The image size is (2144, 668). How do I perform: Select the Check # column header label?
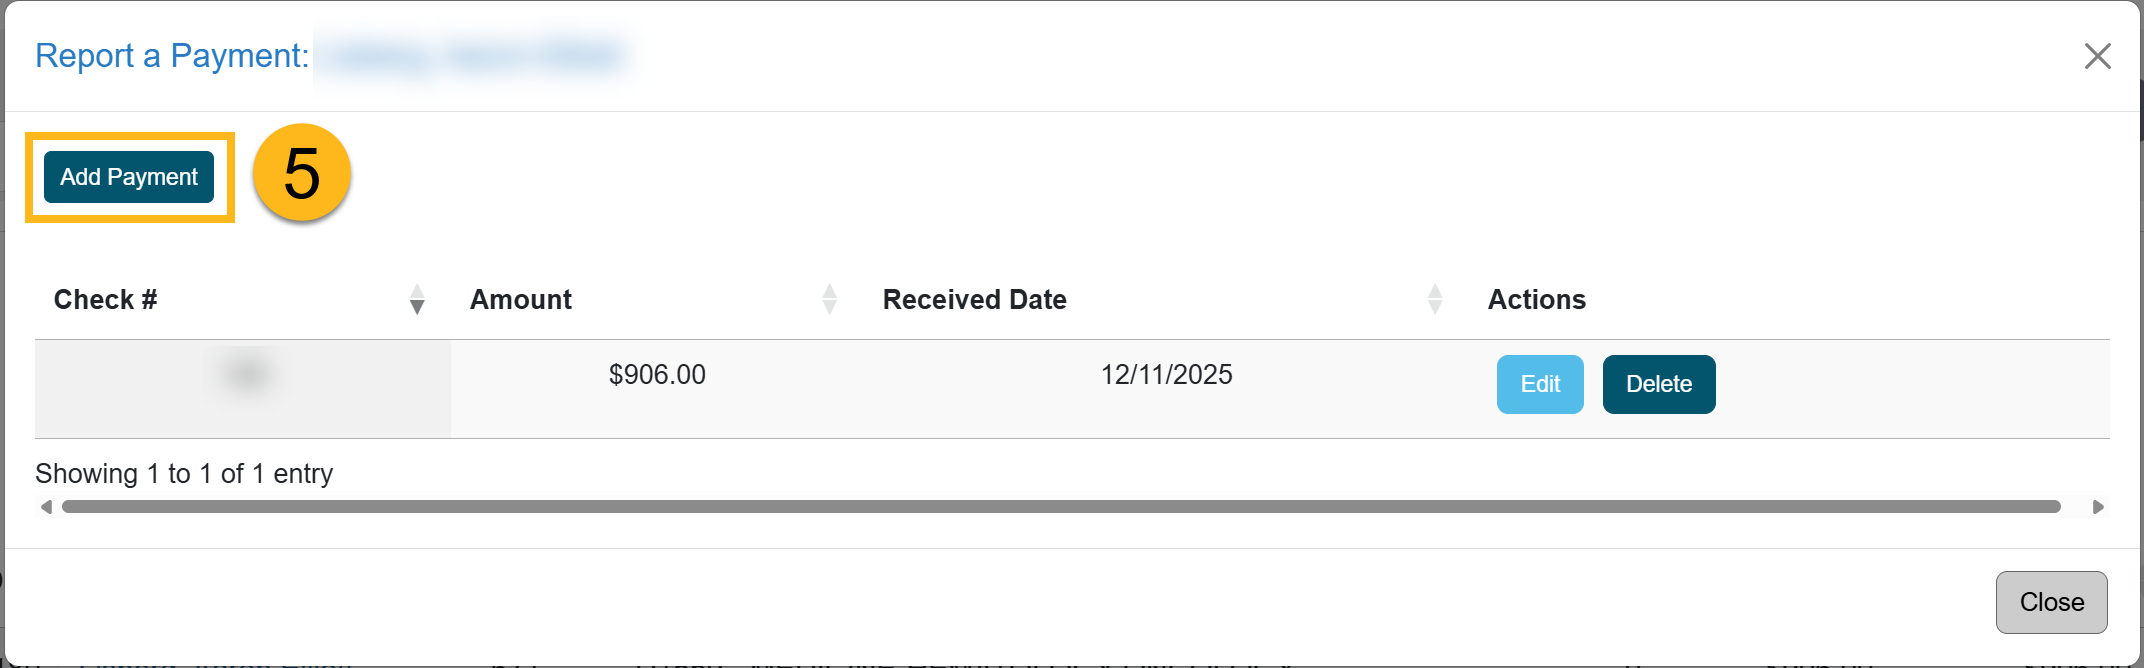coord(106,300)
